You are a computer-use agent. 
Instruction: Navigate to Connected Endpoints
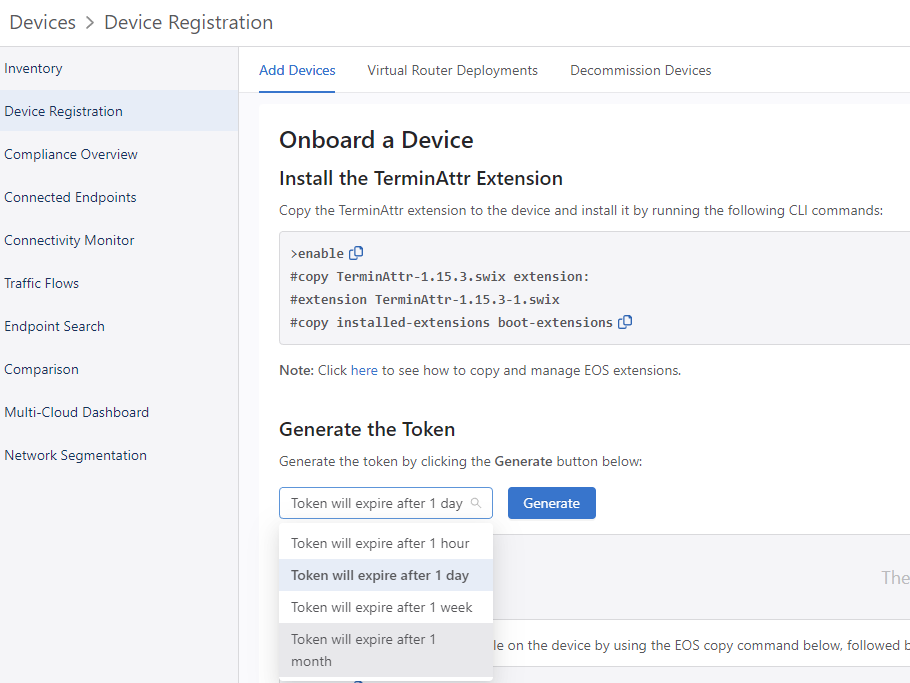(x=70, y=197)
